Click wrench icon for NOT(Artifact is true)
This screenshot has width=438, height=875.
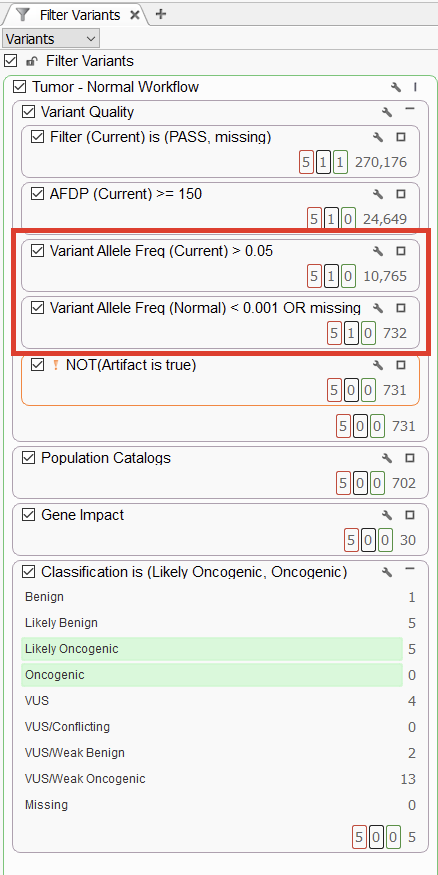(378, 365)
